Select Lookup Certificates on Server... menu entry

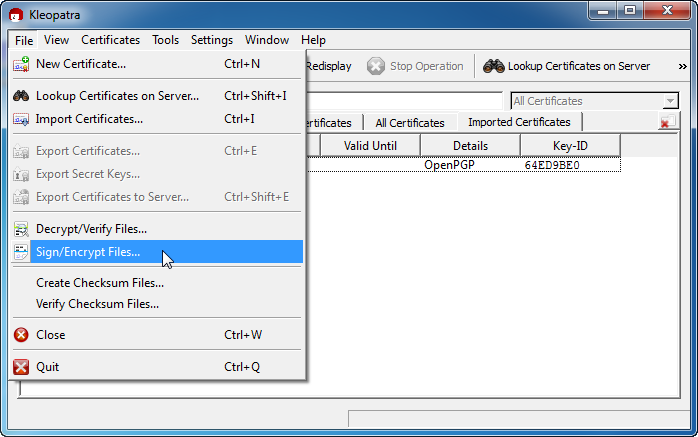click(x=157, y=96)
